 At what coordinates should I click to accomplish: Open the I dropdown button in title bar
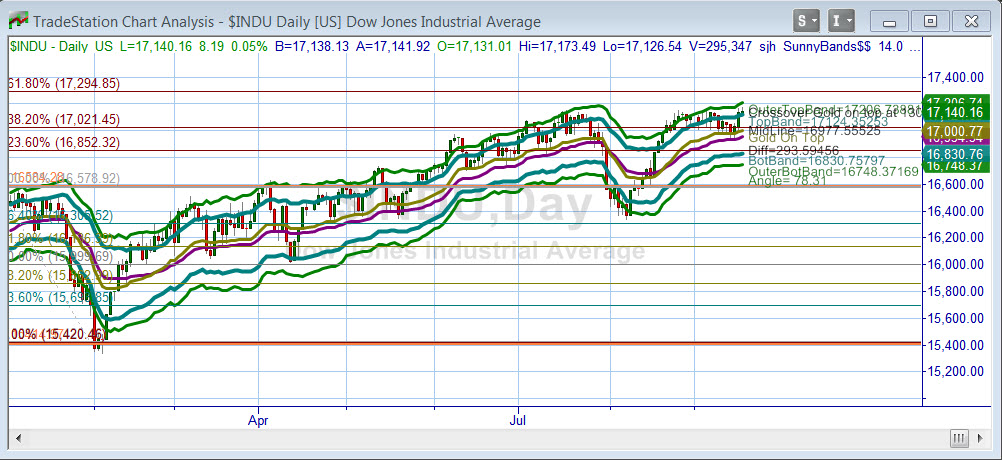(842, 21)
